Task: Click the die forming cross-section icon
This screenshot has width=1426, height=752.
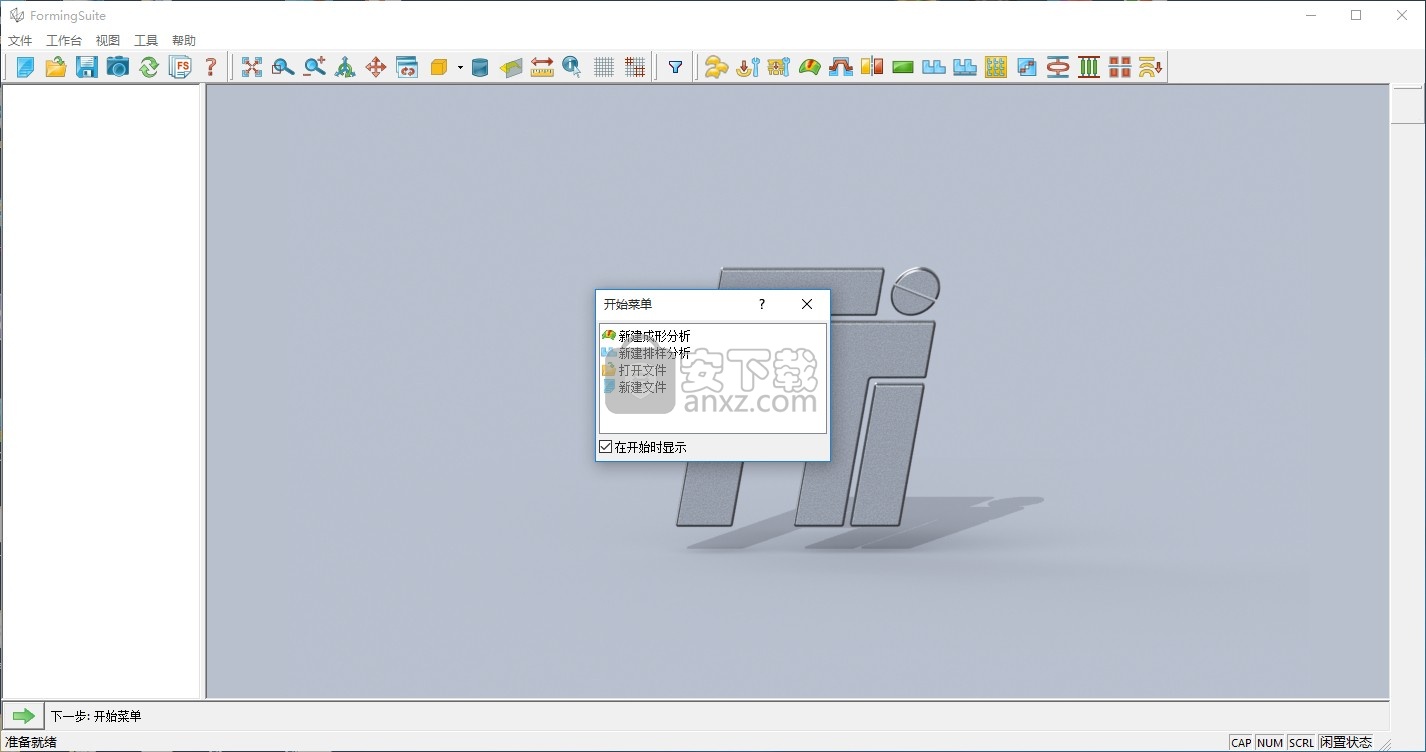Action: 840,67
